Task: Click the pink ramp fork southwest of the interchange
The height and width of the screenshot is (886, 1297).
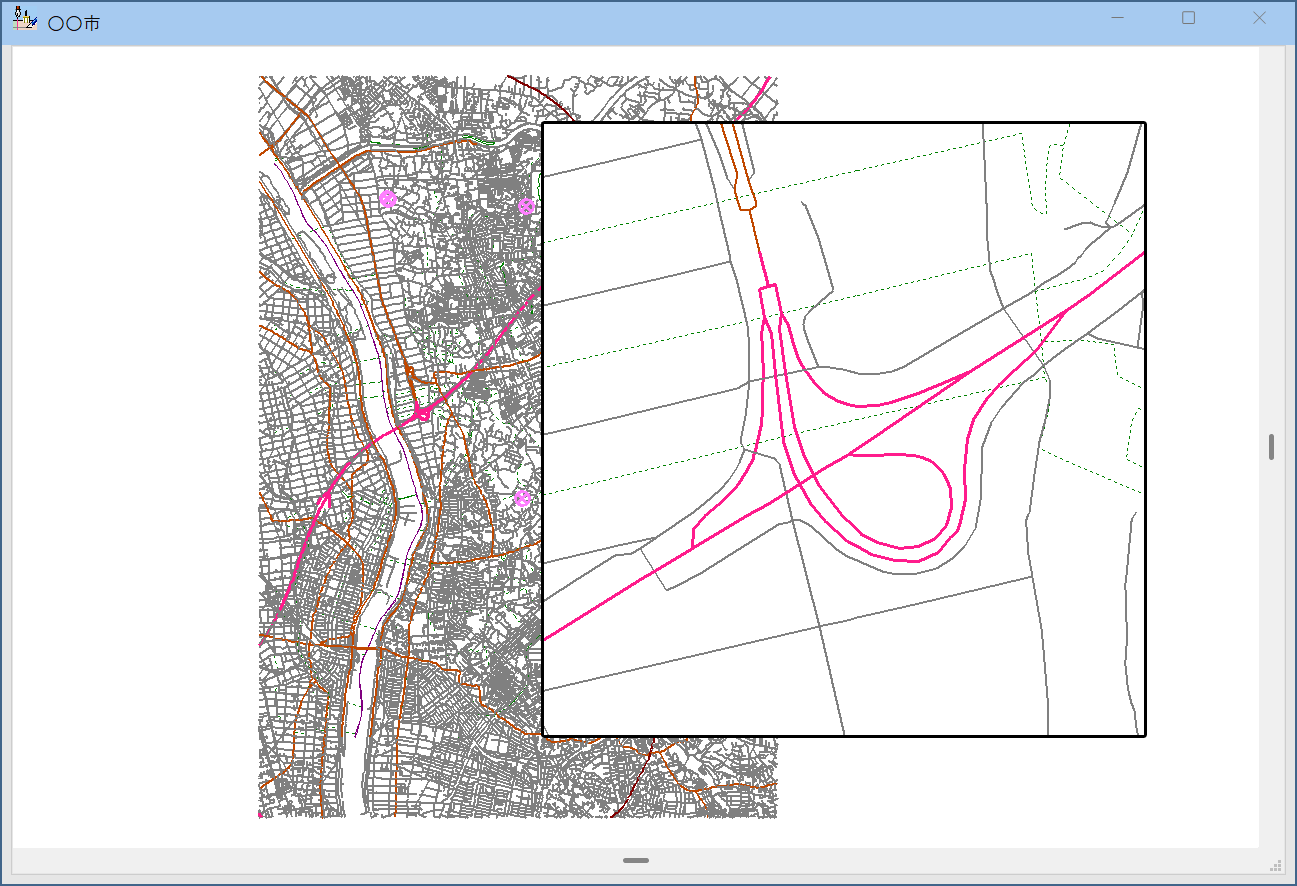Action: [x=327, y=497]
